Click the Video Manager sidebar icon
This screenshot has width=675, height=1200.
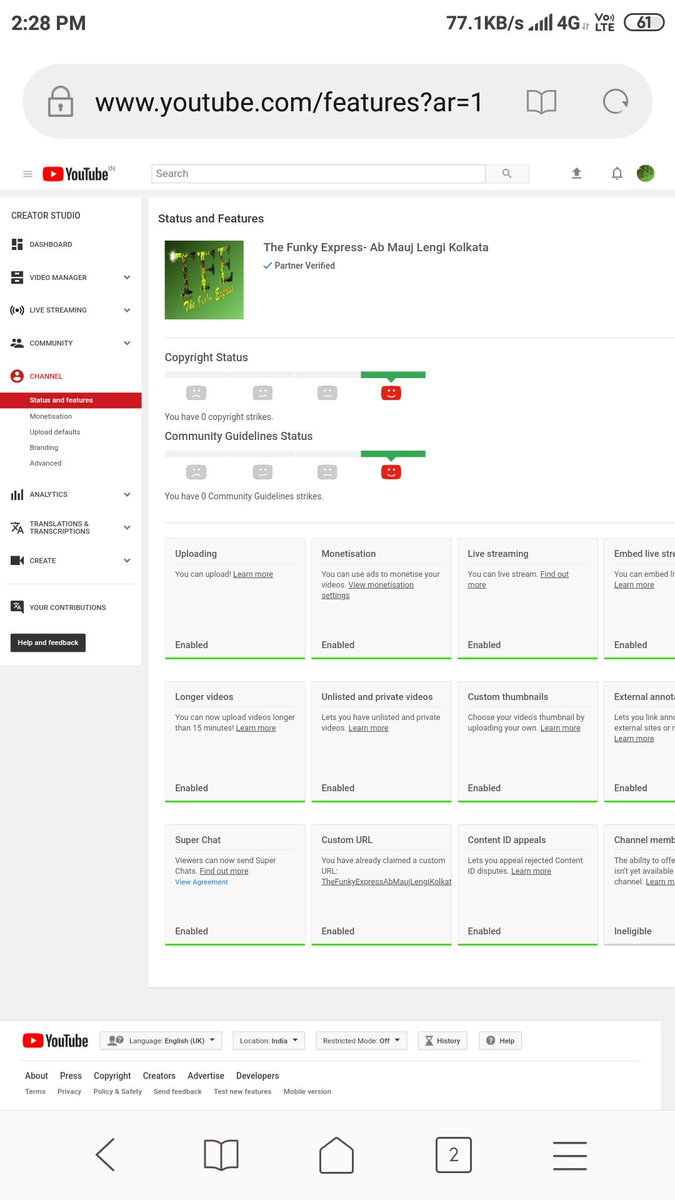coord(17,277)
